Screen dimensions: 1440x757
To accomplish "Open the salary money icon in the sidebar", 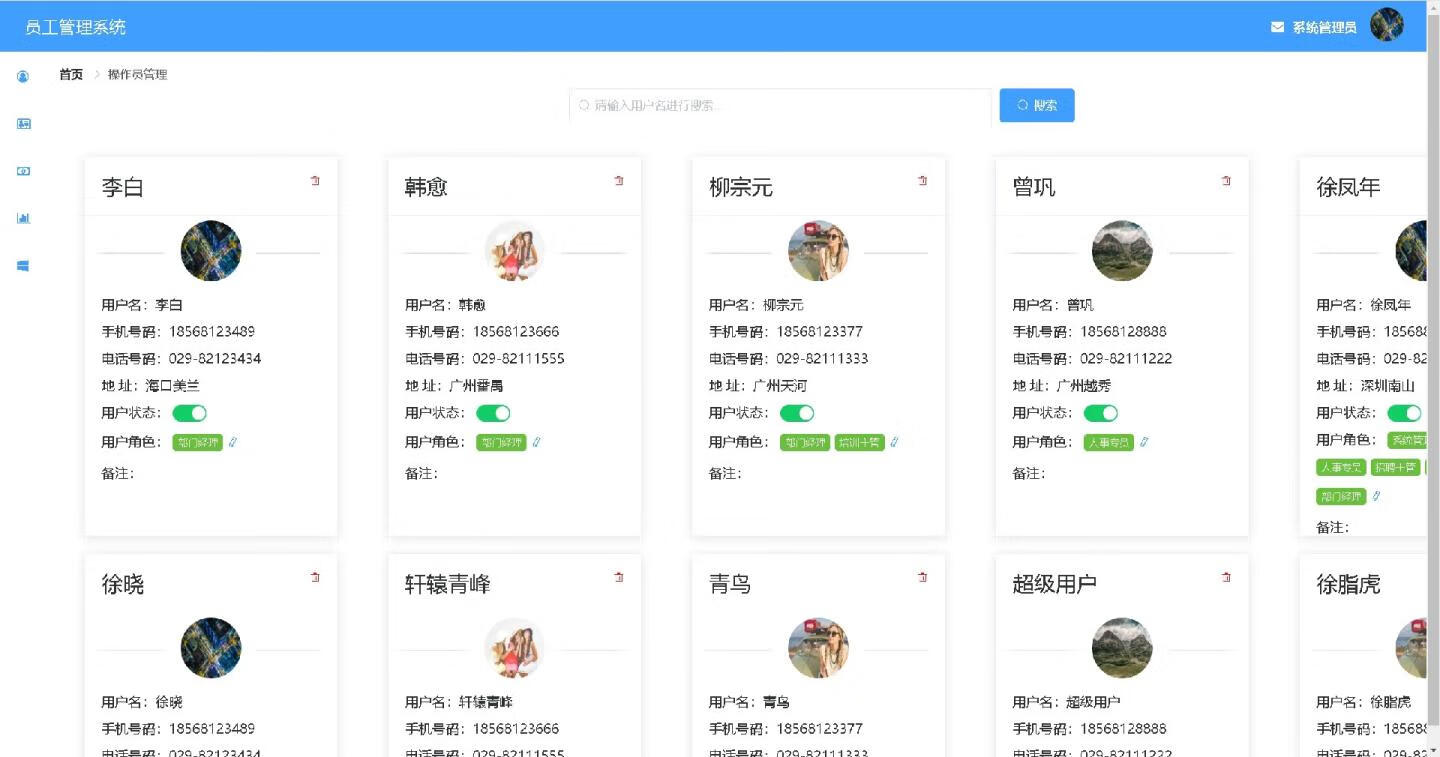I will pos(23,171).
